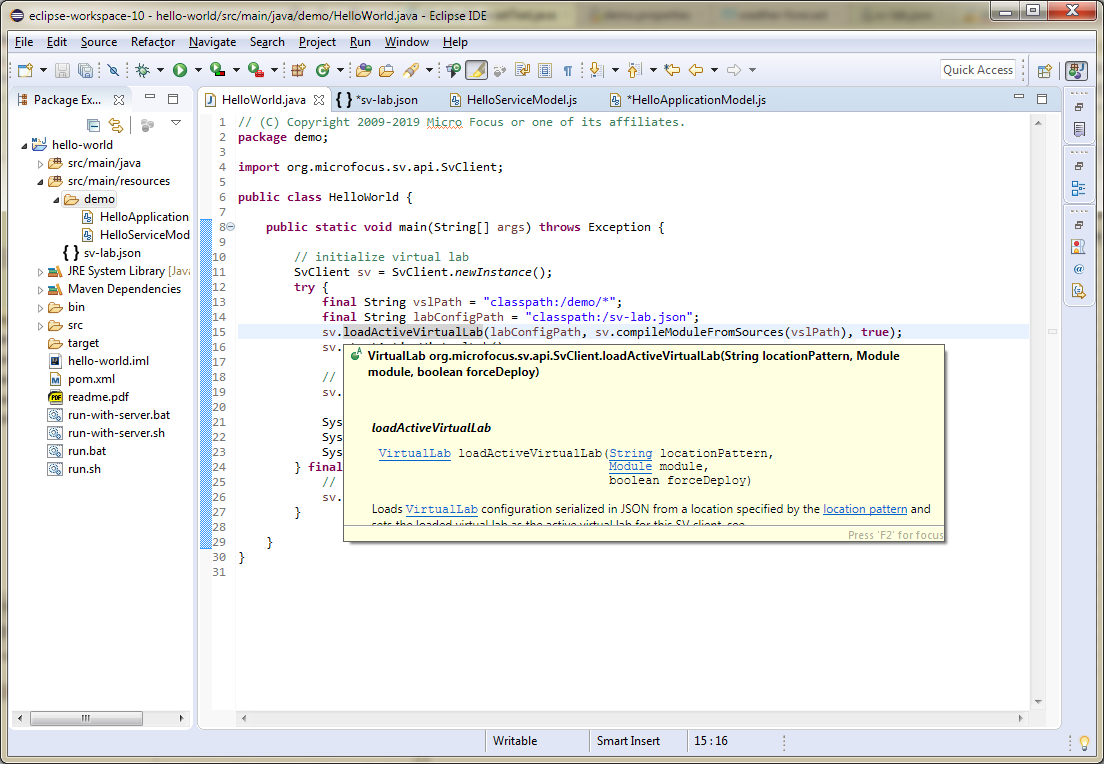Open the Source menu
1104x764 pixels.
99,42
